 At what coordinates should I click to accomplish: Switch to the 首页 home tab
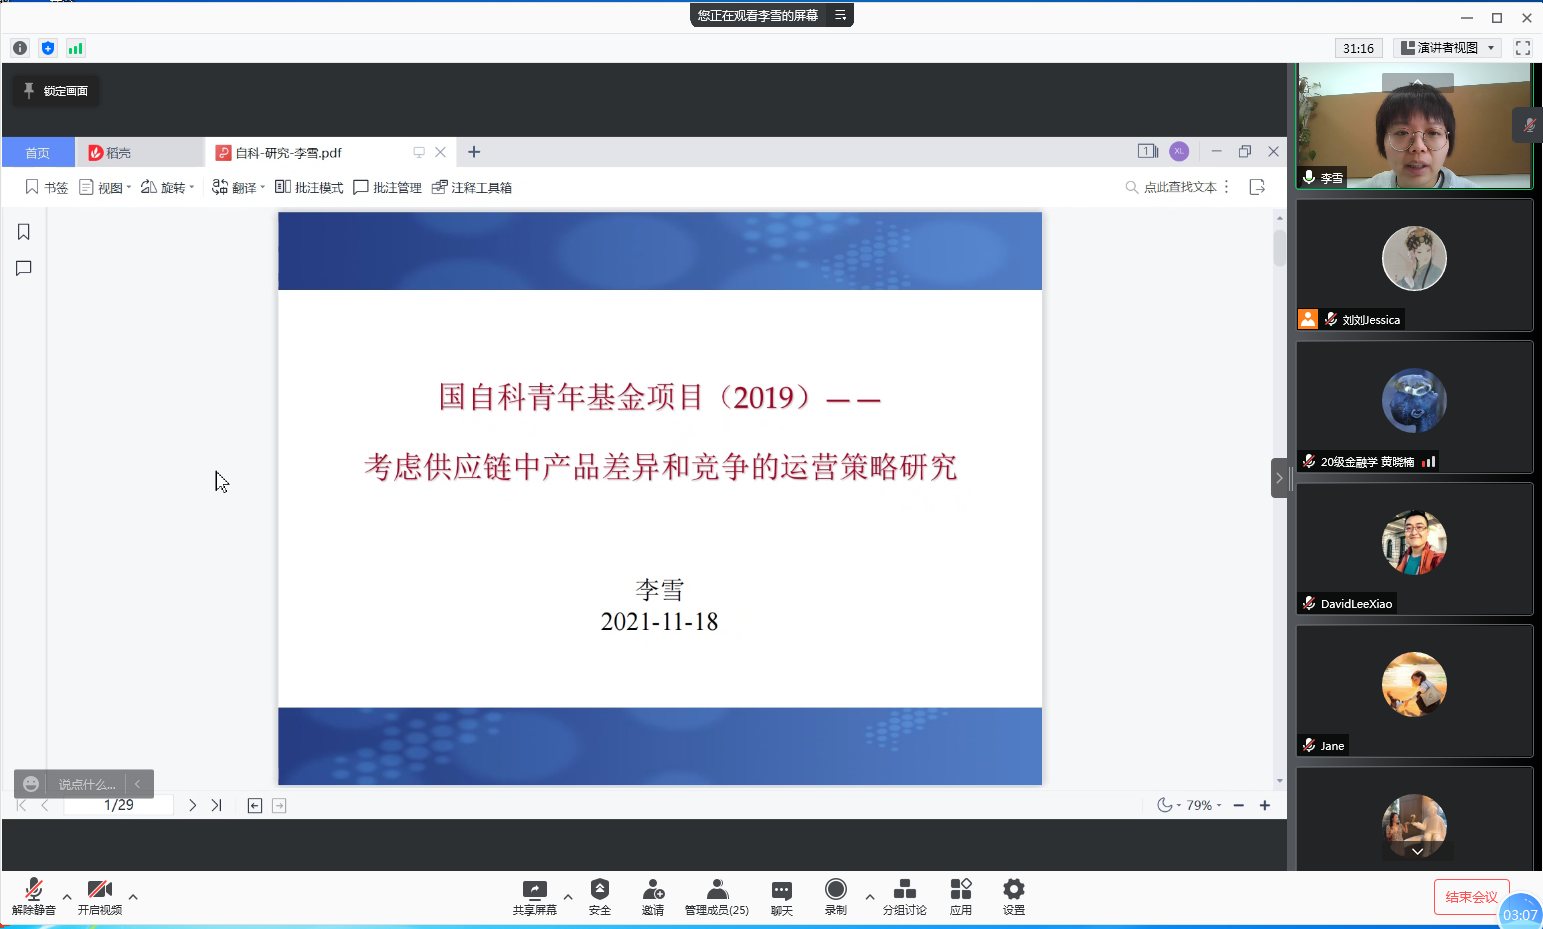[38, 153]
